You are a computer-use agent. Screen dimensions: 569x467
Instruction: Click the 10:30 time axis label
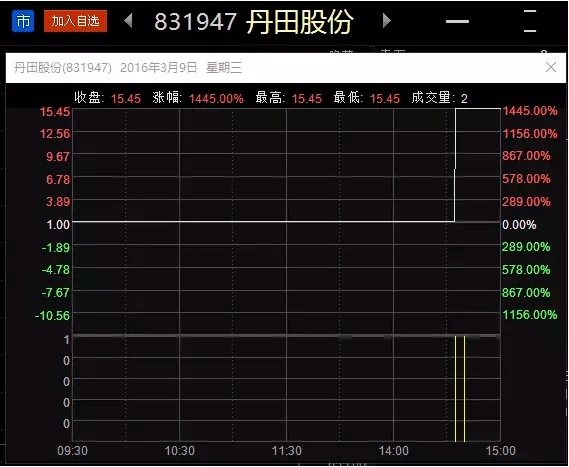point(180,451)
